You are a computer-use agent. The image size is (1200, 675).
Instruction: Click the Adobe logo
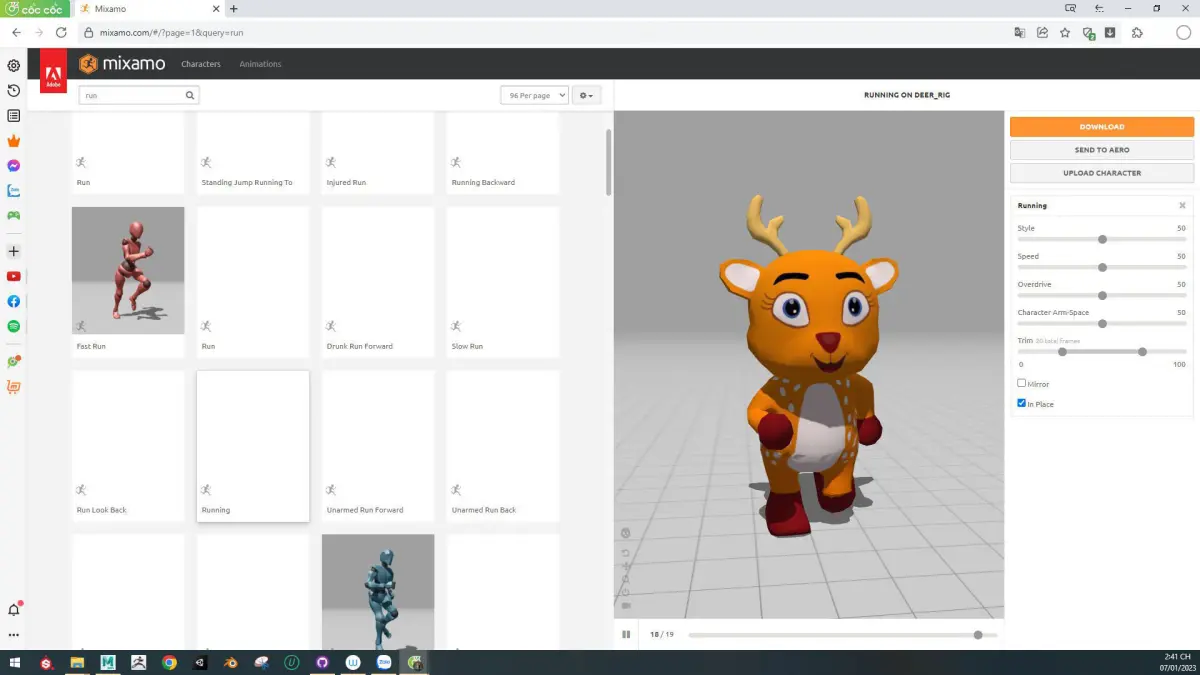(x=53, y=72)
